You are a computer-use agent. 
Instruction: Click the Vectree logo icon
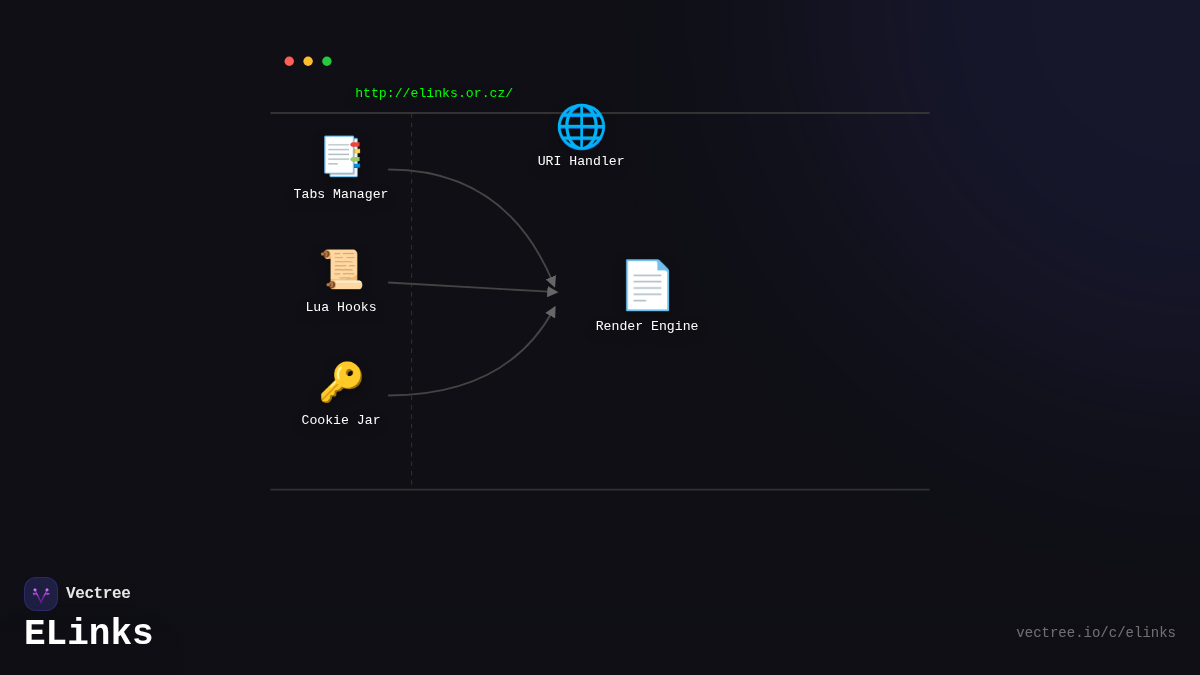coord(41,594)
